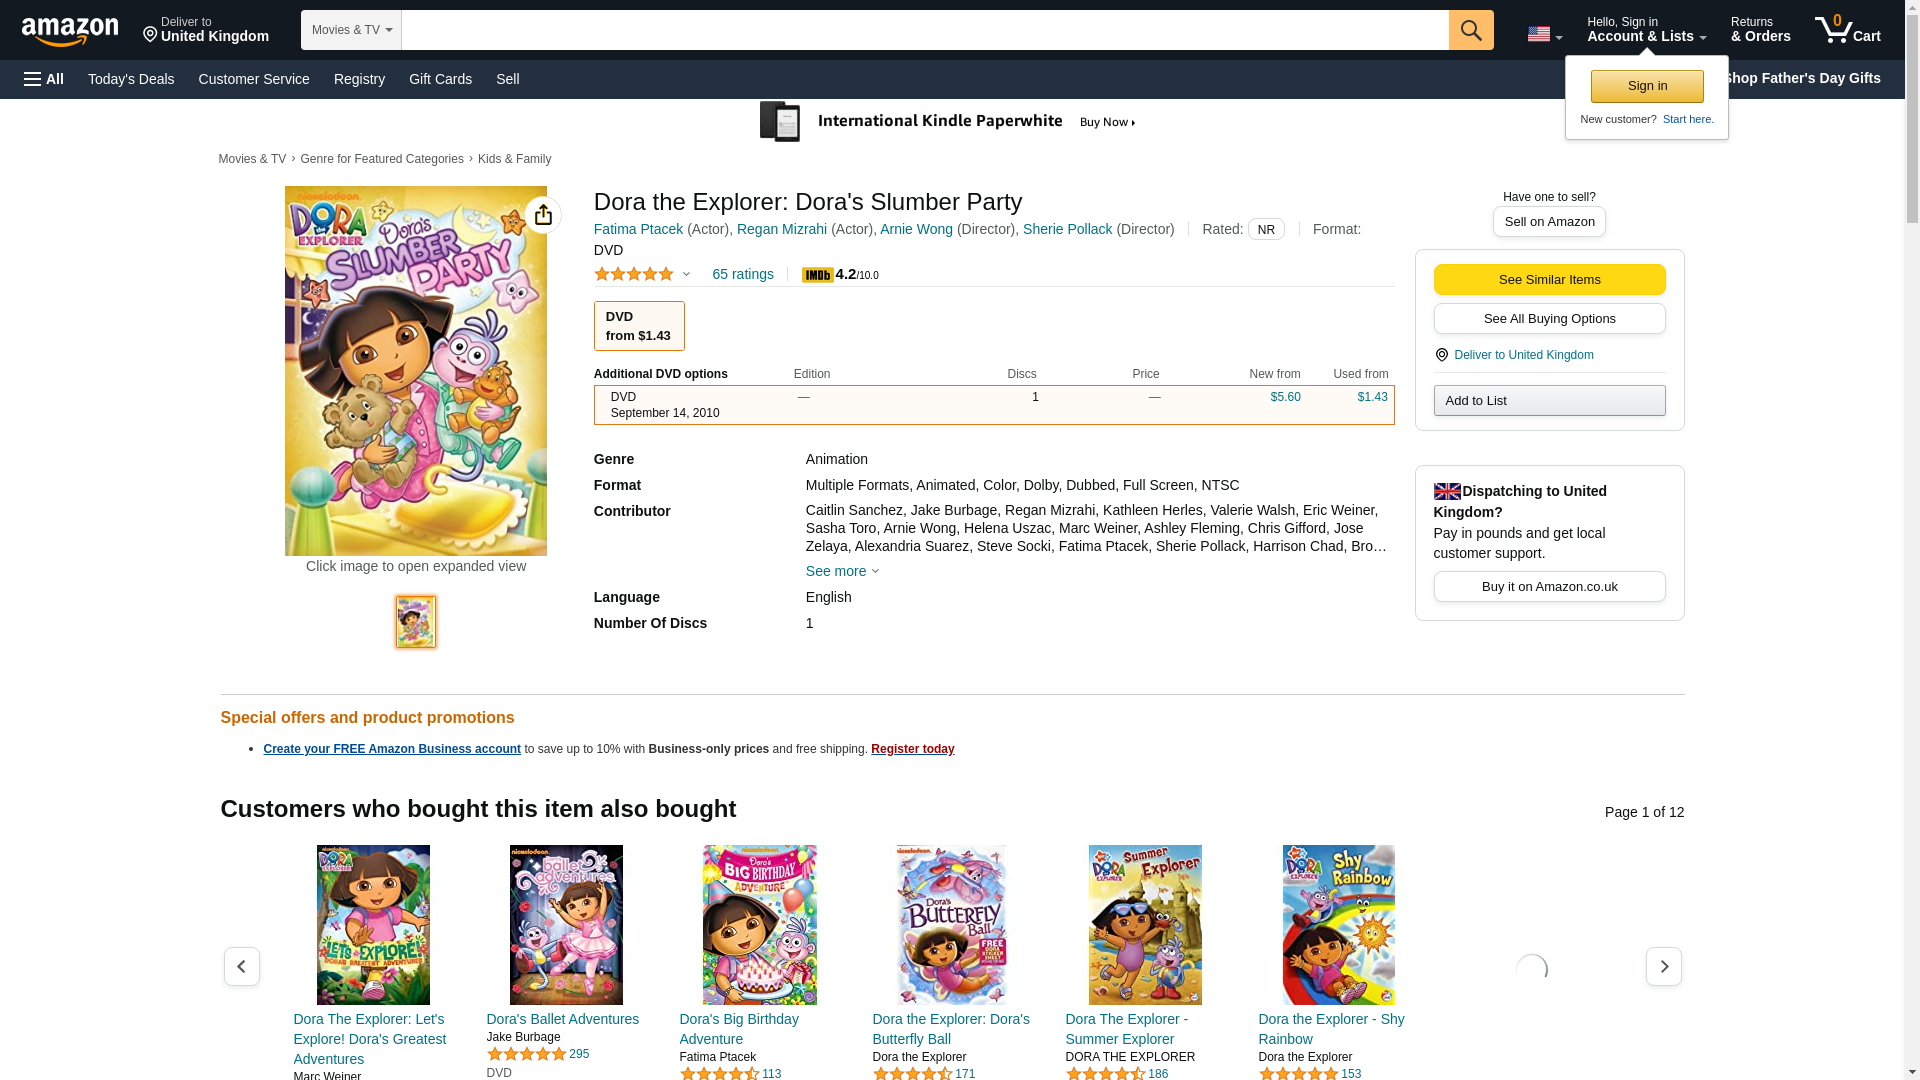Expand See more contributors
The width and height of the screenshot is (1920, 1080).
842,571
